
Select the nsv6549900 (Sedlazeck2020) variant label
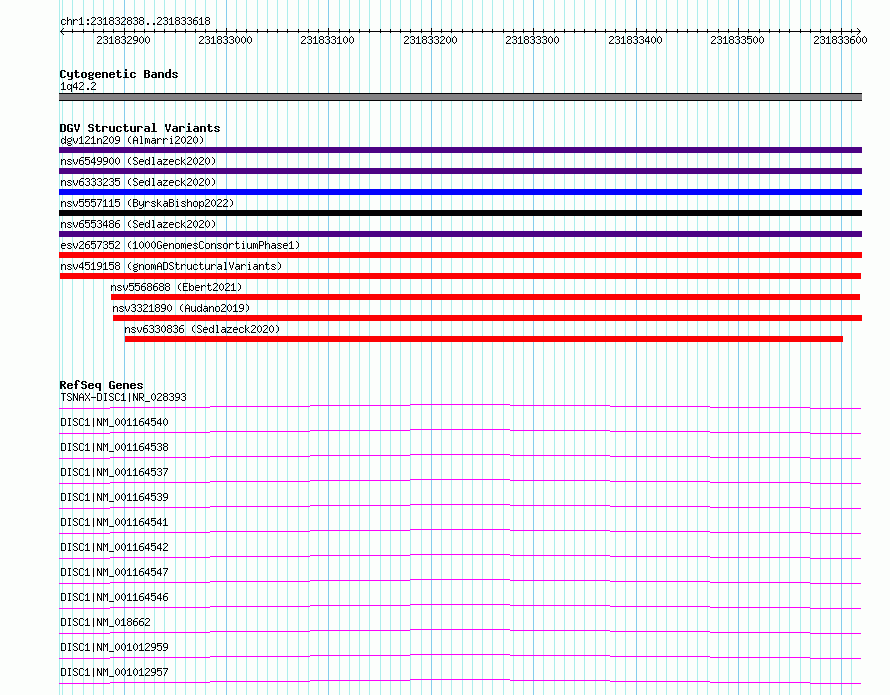click(138, 161)
